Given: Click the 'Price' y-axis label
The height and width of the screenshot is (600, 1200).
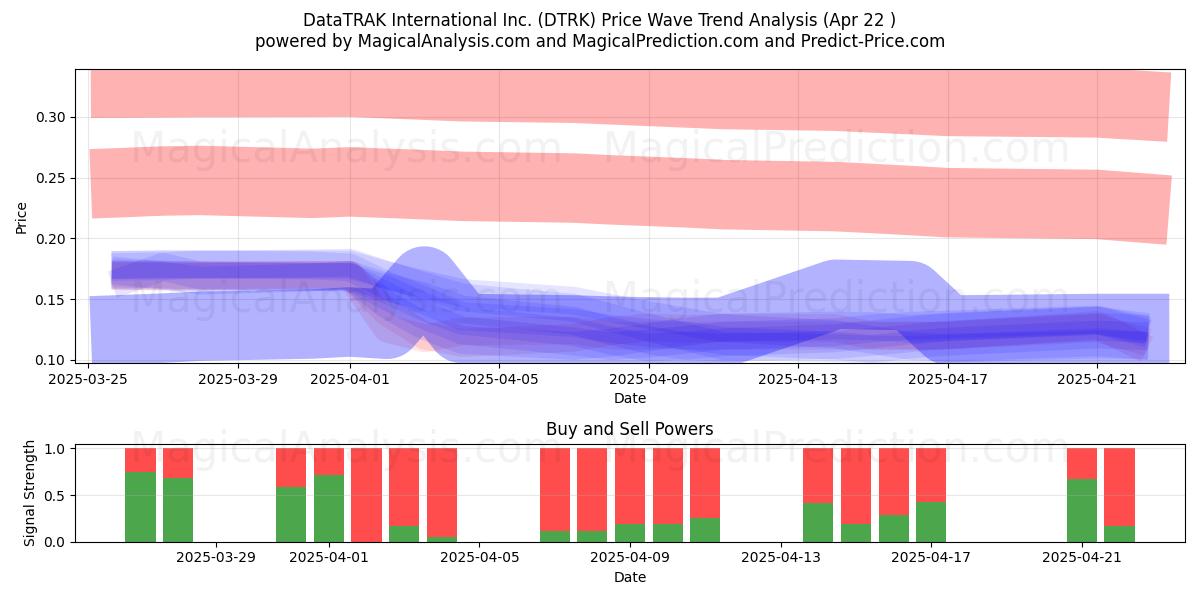Looking at the screenshot, I should pyautogui.click(x=22, y=217).
